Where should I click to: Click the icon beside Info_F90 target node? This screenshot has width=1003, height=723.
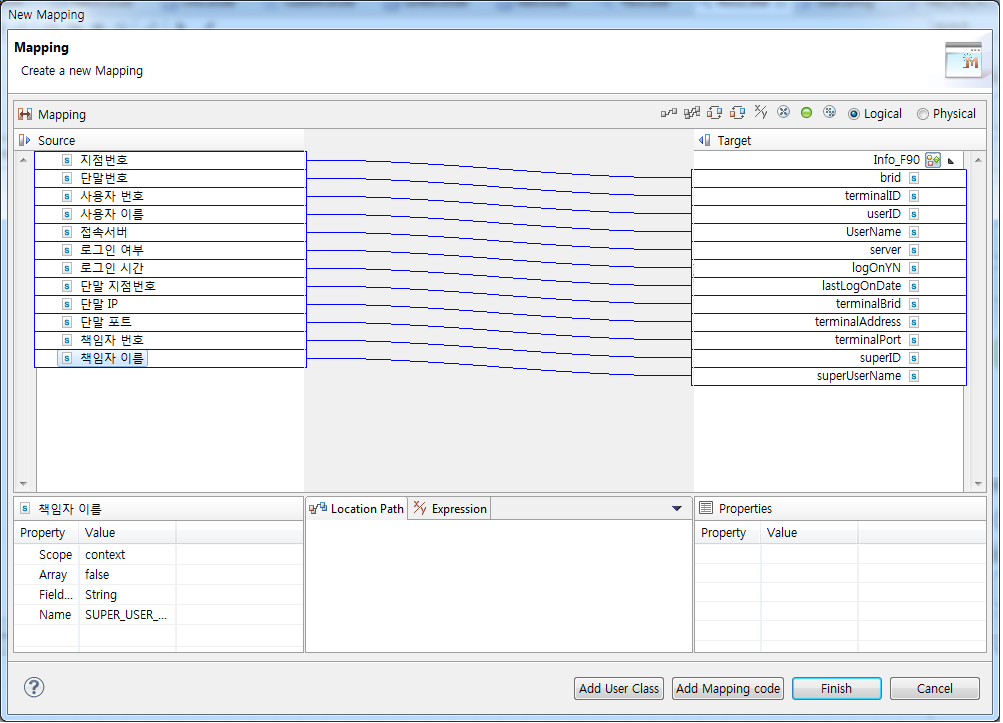click(931, 159)
